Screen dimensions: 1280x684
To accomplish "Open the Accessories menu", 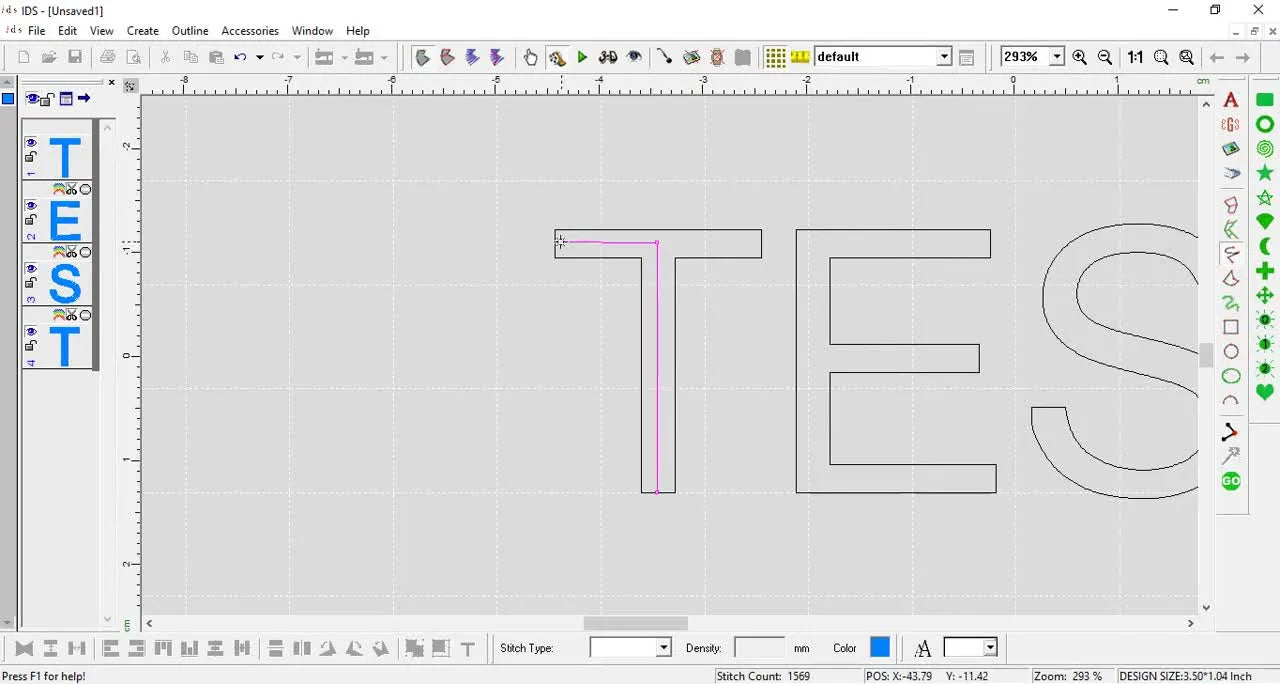I will [250, 31].
